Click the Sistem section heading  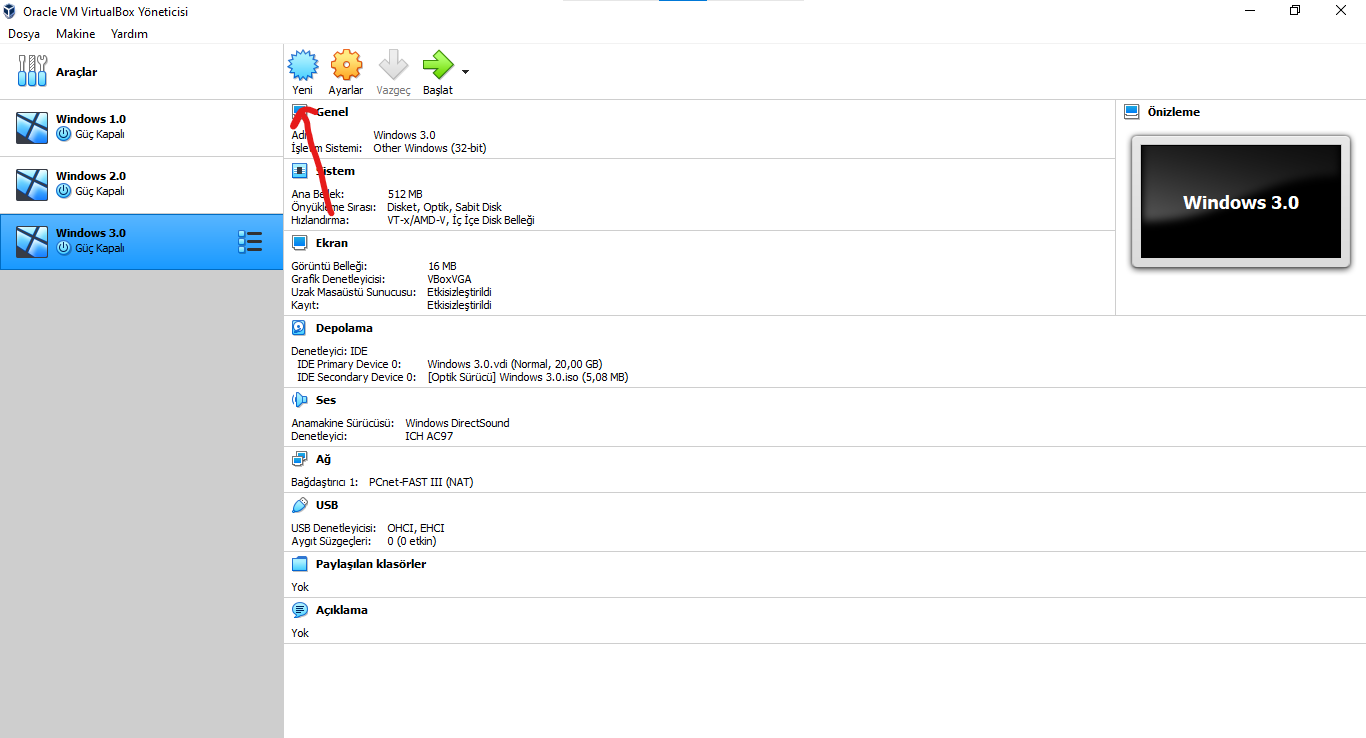(x=335, y=171)
